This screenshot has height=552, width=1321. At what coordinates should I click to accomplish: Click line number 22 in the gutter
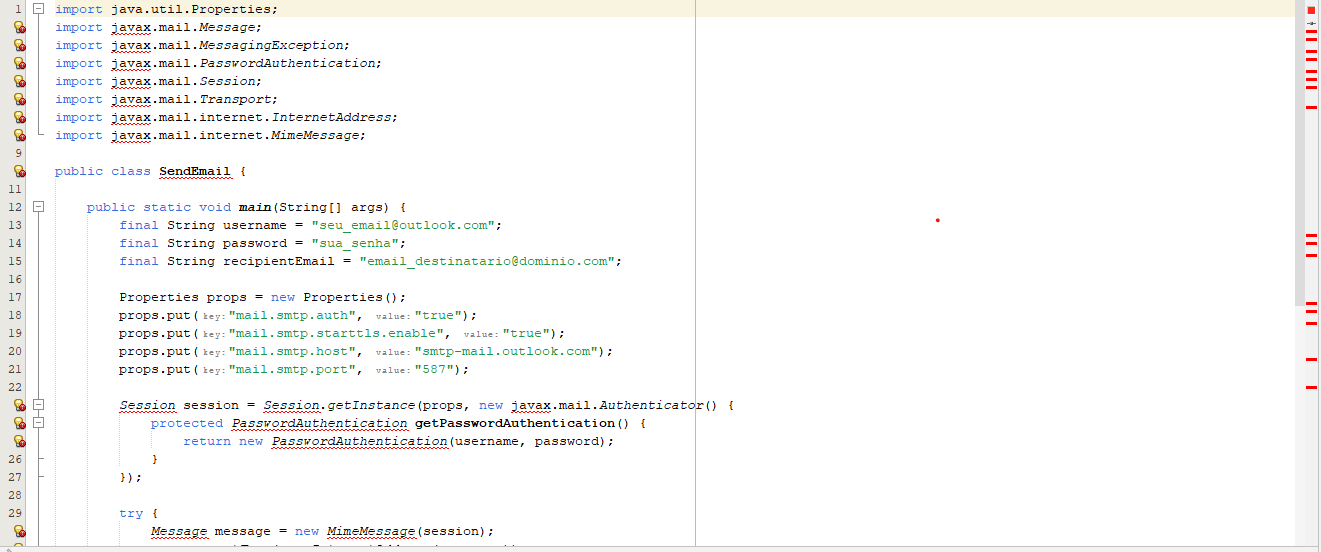(15, 387)
